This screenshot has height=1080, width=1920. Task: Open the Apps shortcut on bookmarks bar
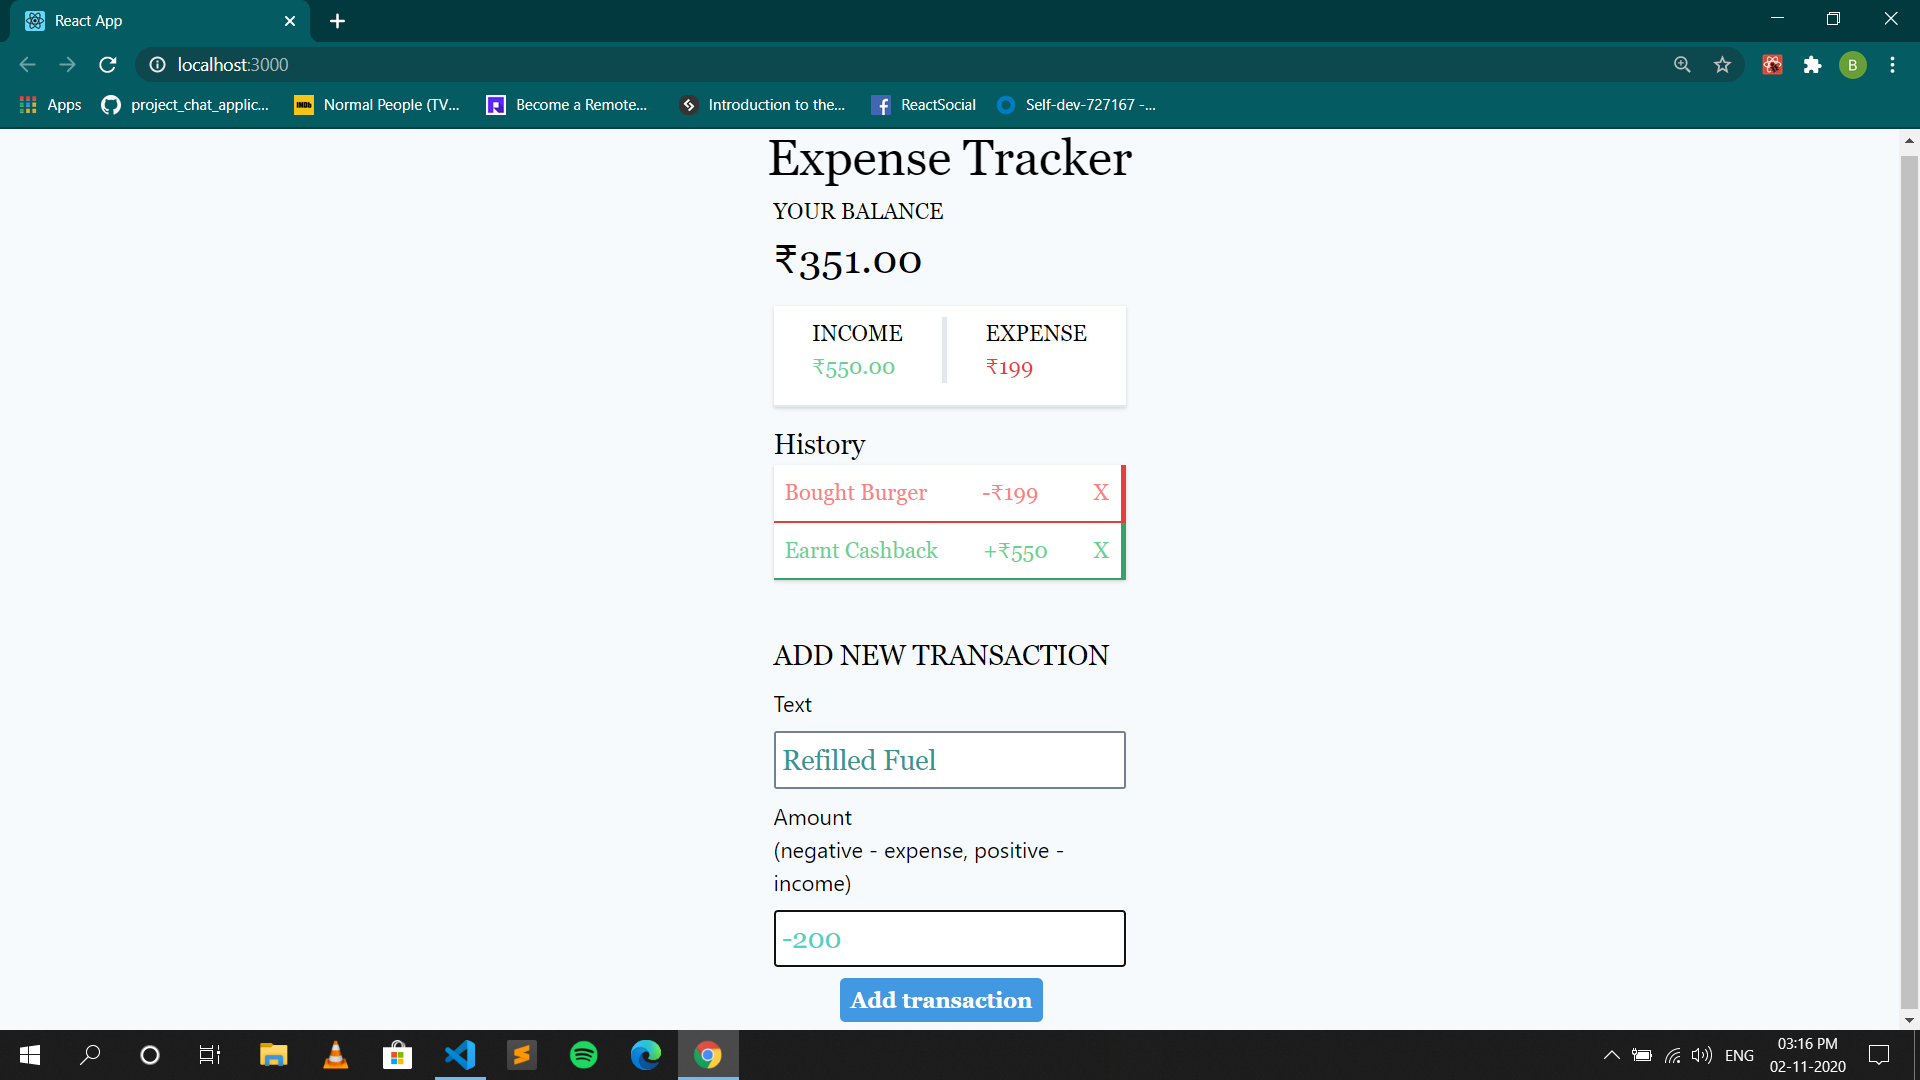(48, 104)
